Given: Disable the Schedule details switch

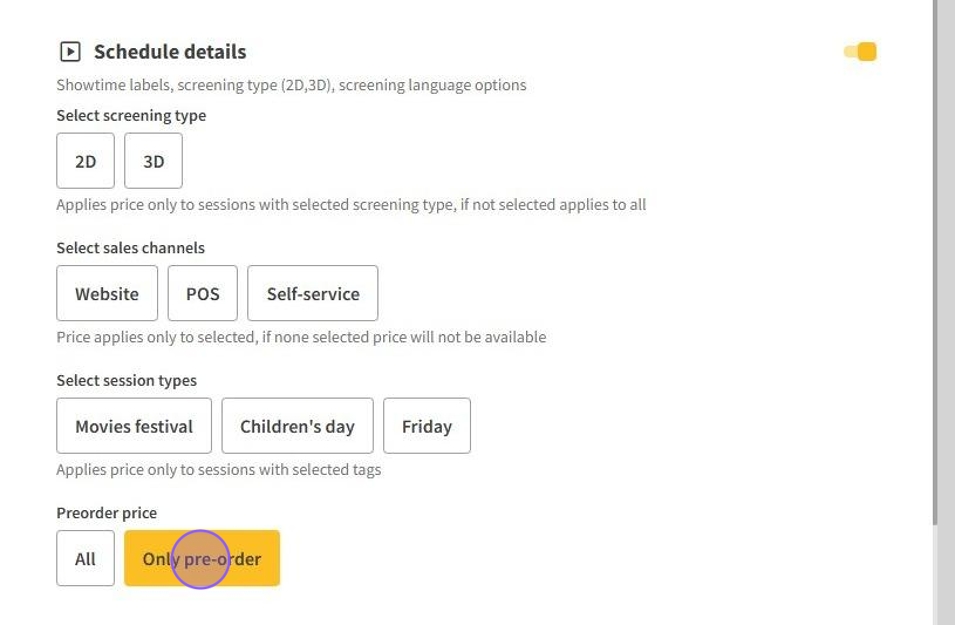Looking at the screenshot, I should coord(860,52).
